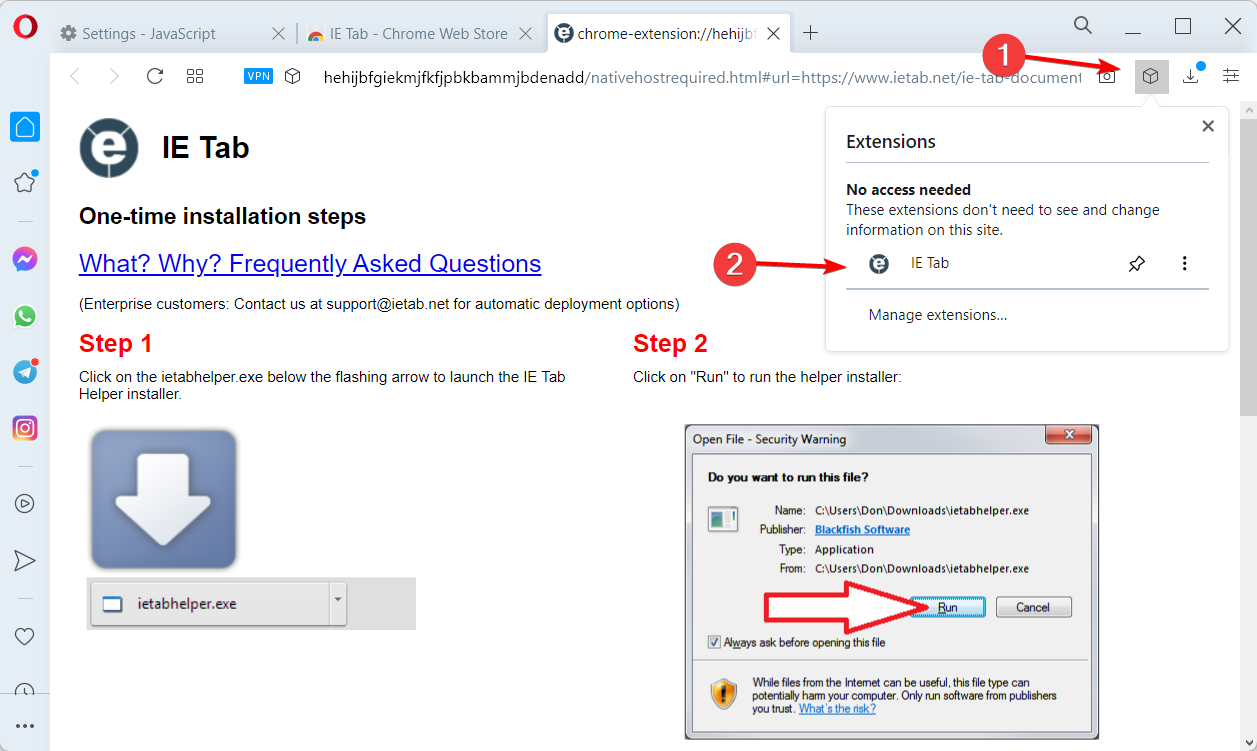Open the Opera main menu logo
This screenshot has height=751, width=1257.
pos(25,27)
